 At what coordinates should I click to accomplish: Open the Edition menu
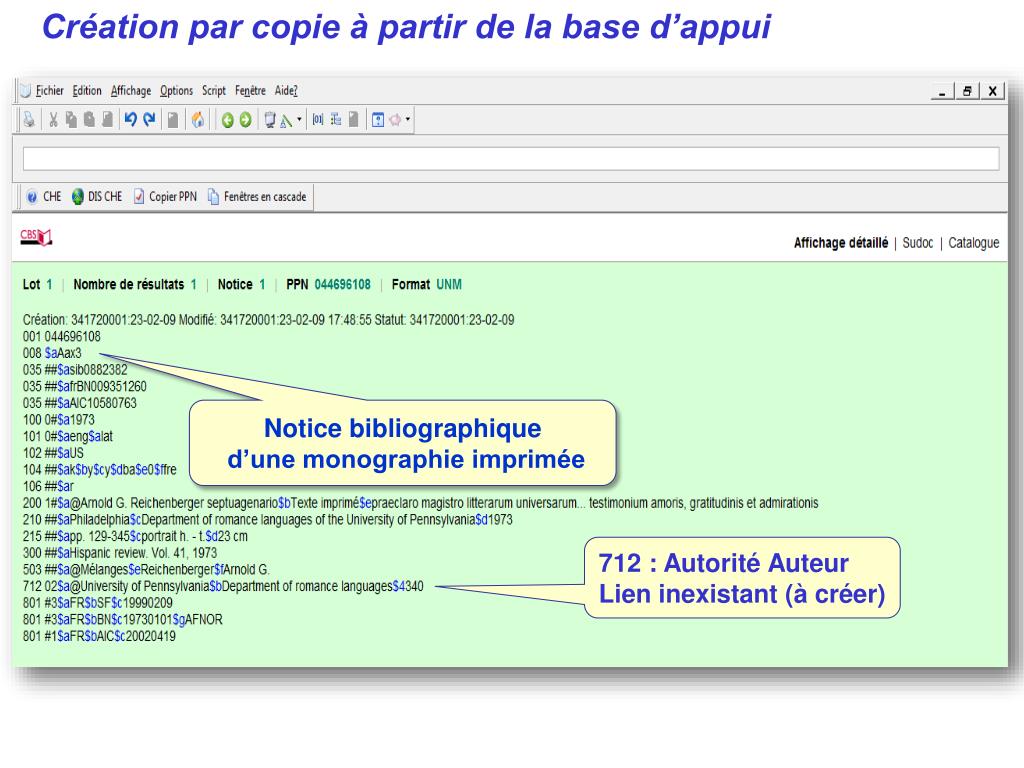(x=87, y=91)
